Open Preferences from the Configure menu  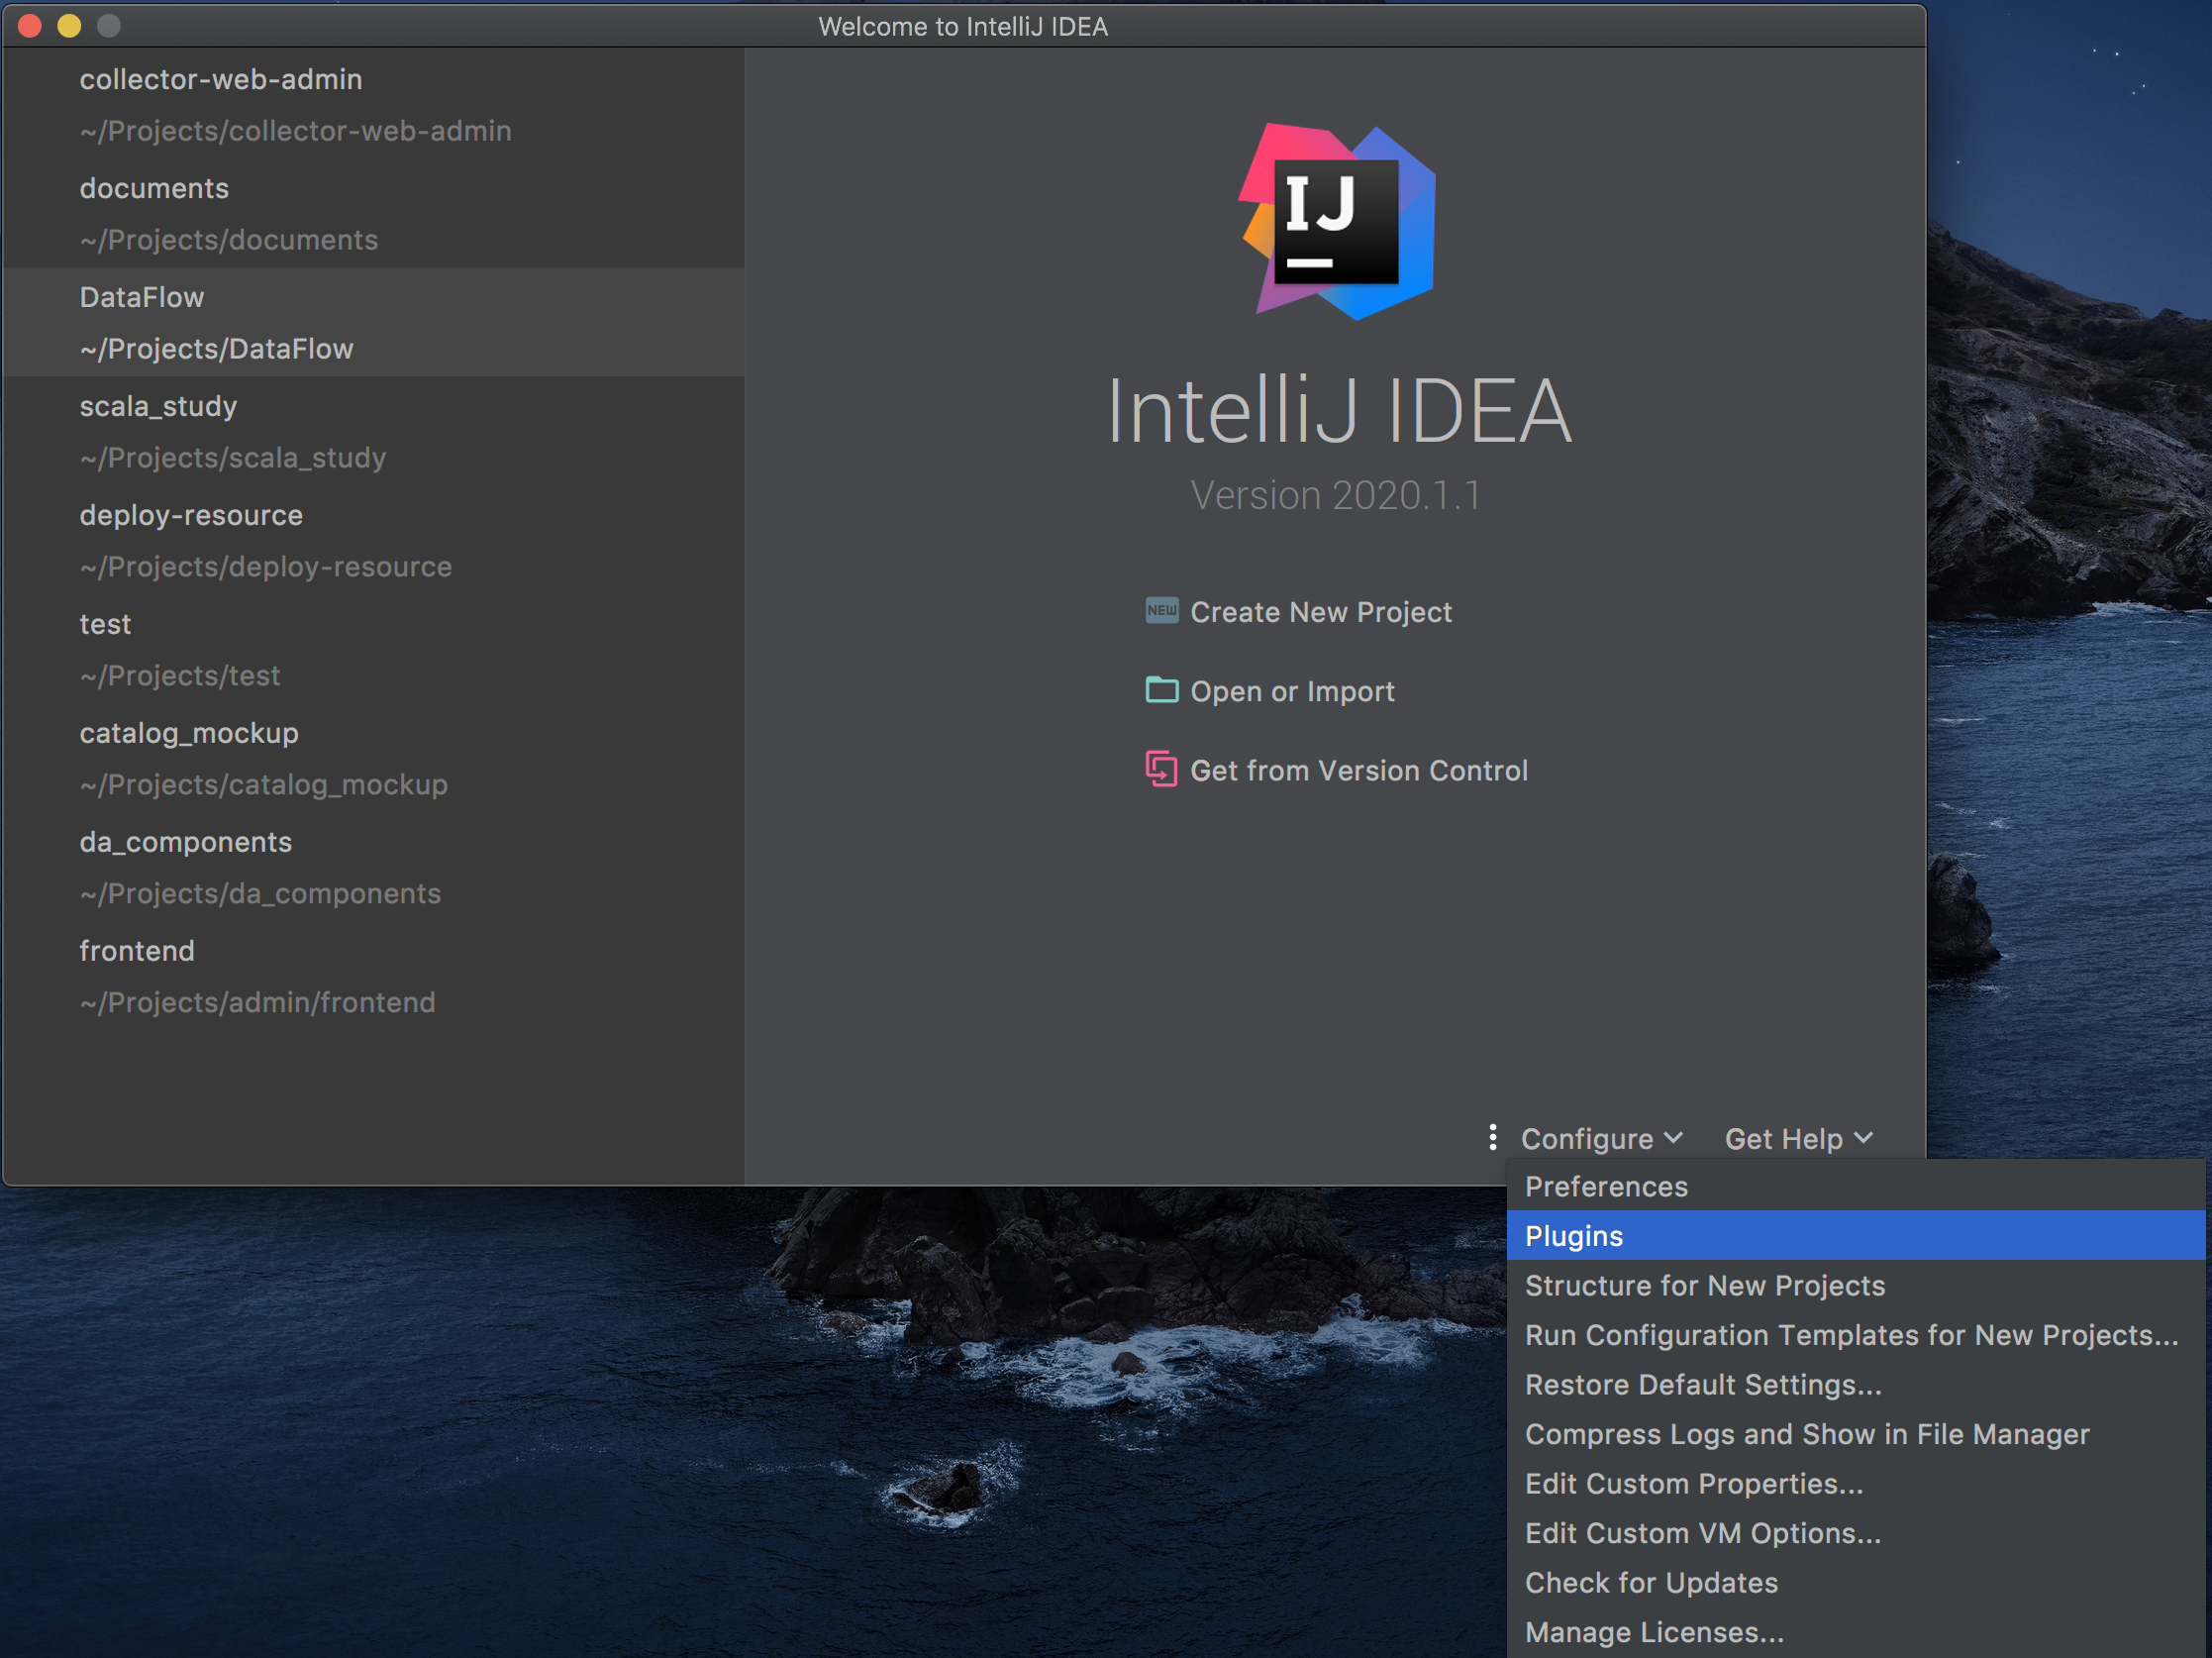1606,1186
